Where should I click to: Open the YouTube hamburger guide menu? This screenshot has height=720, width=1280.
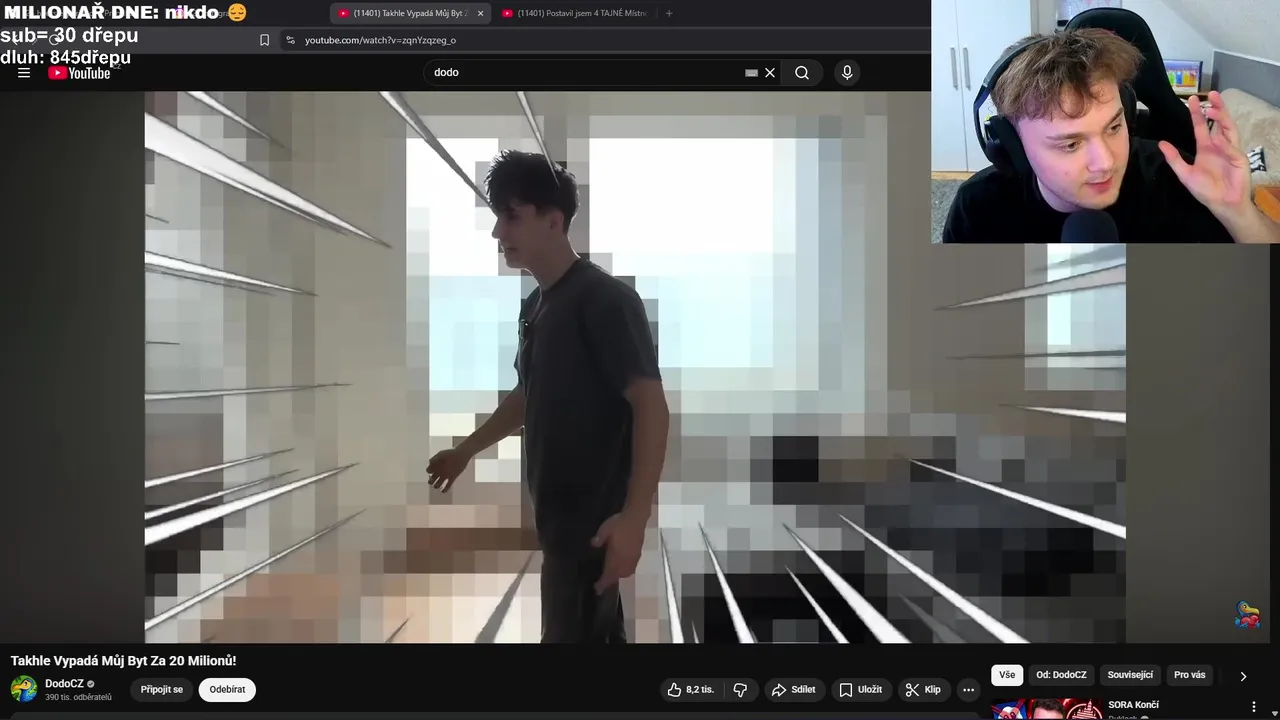(24, 72)
